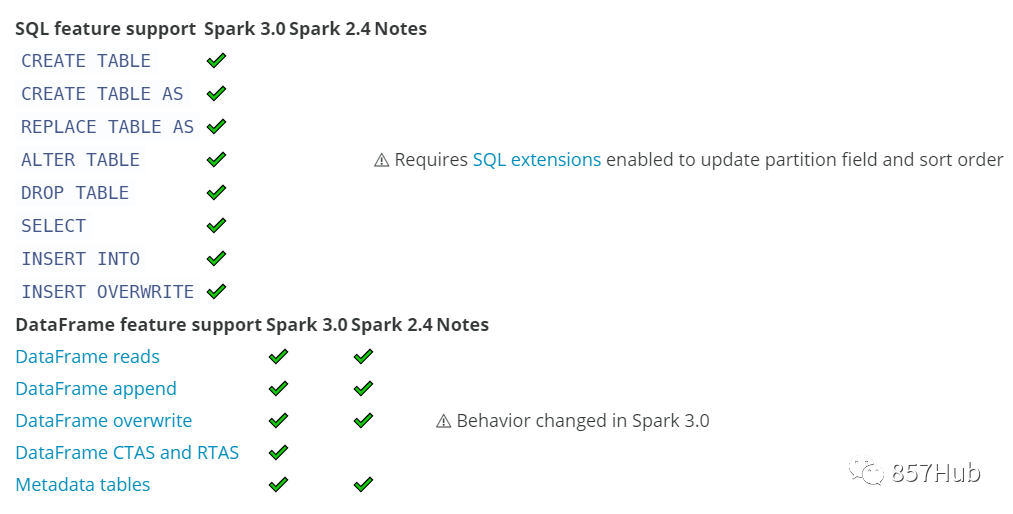1013x514 pixels.
Task: Open the DataFrame reads link
Action: tap(87, 357)
